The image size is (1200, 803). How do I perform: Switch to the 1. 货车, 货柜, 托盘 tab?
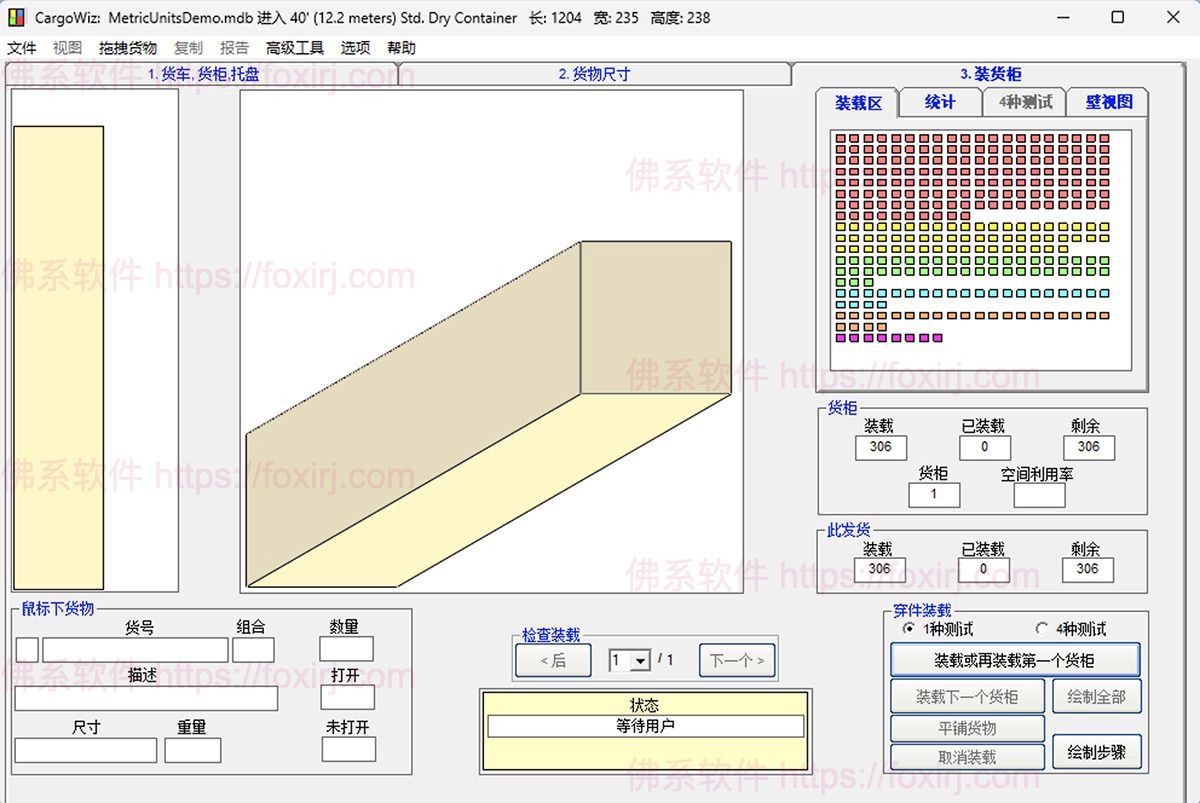(203, 74)
